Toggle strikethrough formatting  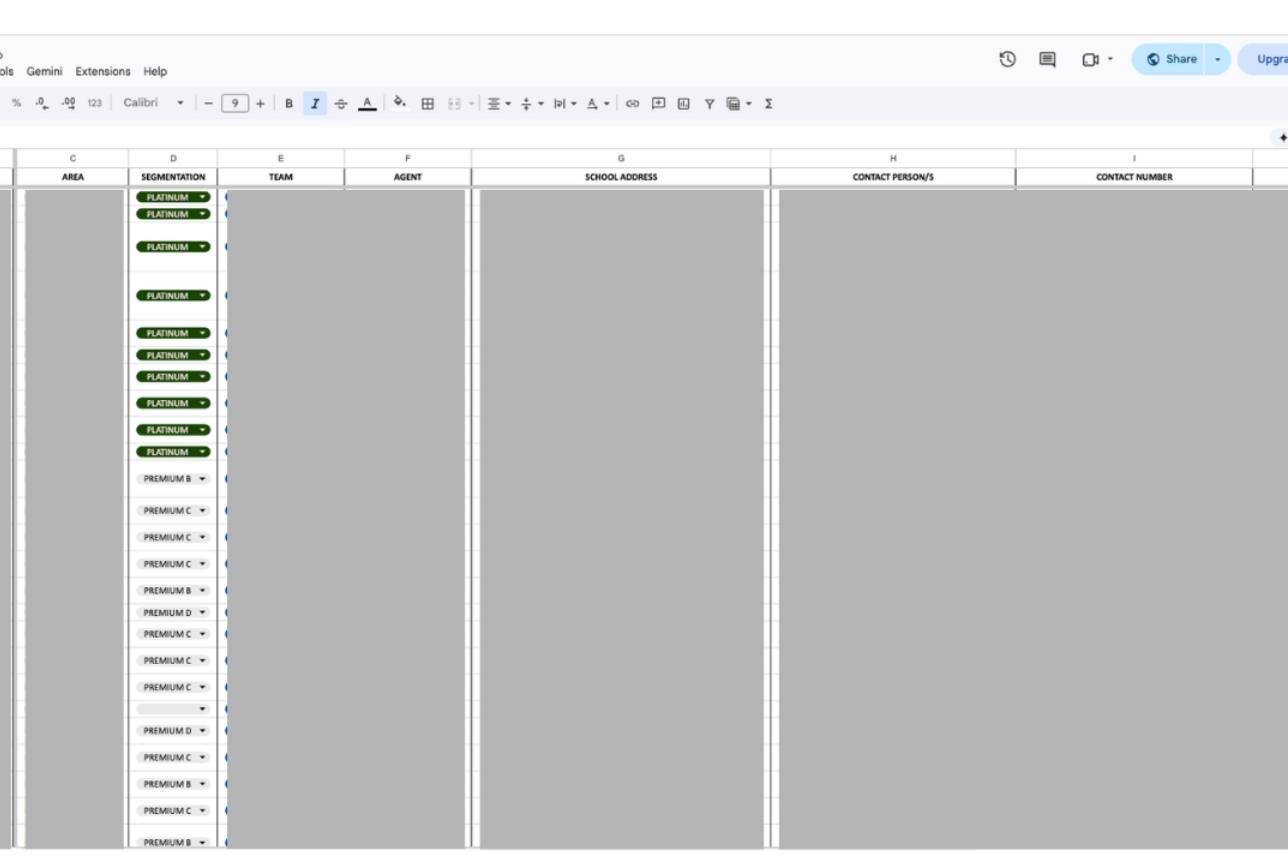[341, 103]
